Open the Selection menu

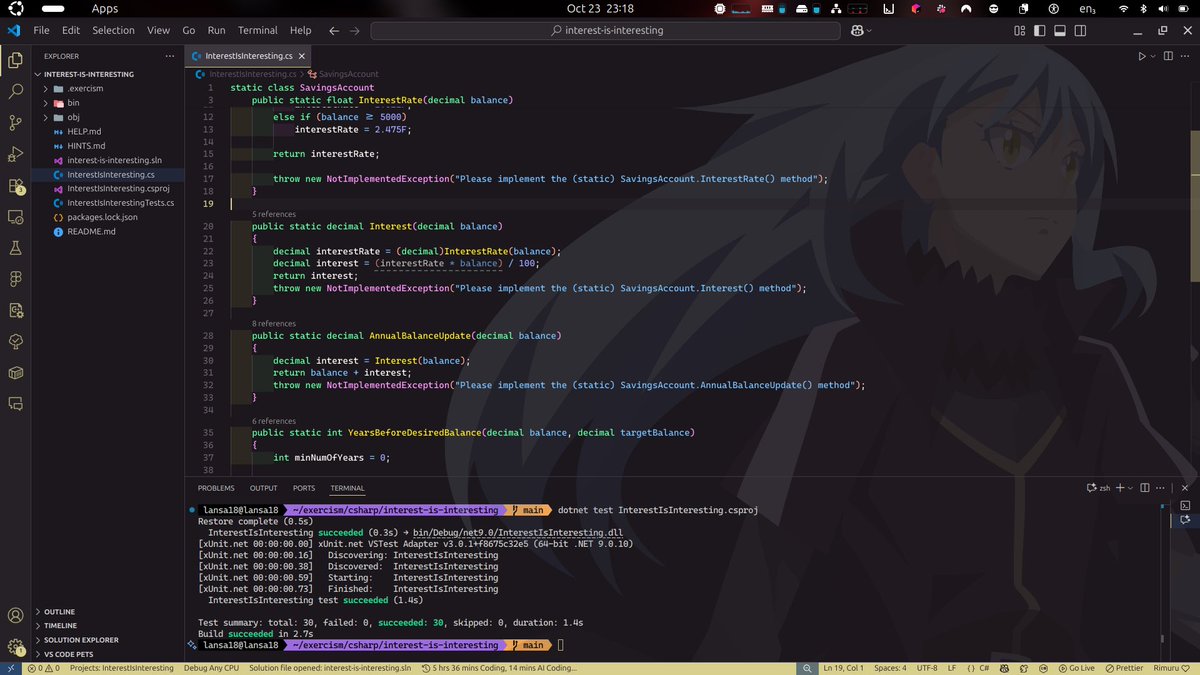click(114, 31)
